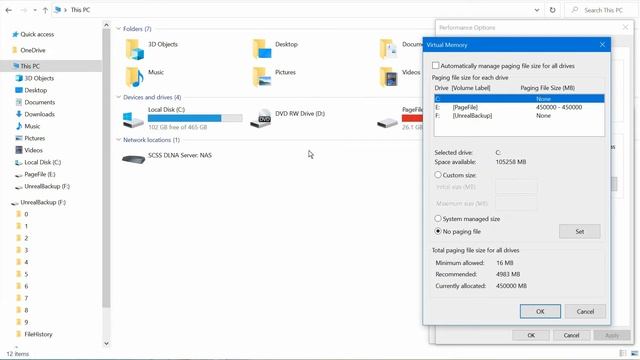This screenshot has height=360, width=640.
Task: Open address bar history dropdown
Action: coord(537,10)
